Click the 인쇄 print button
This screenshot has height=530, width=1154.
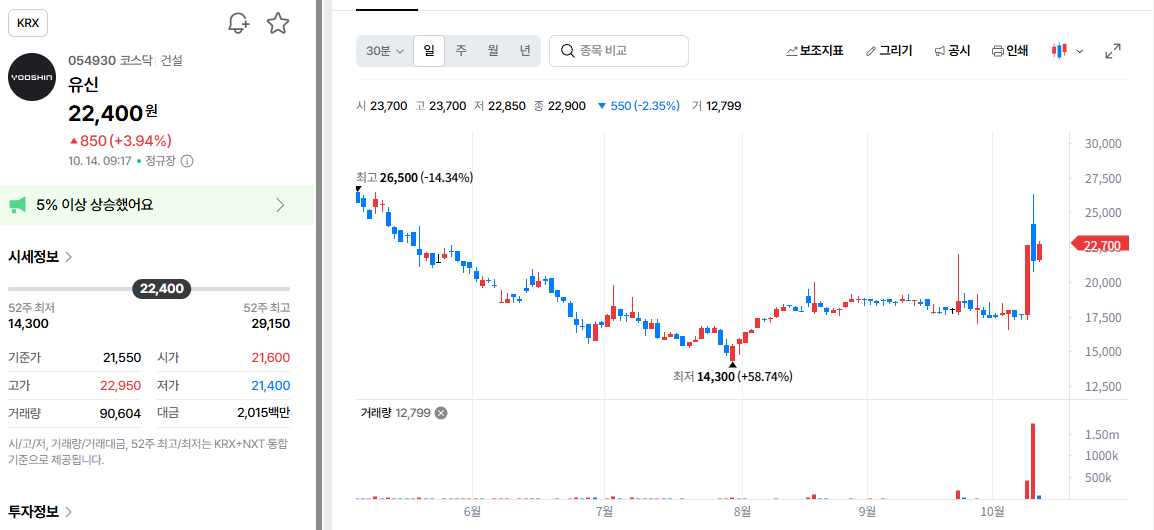point(1010,51)
